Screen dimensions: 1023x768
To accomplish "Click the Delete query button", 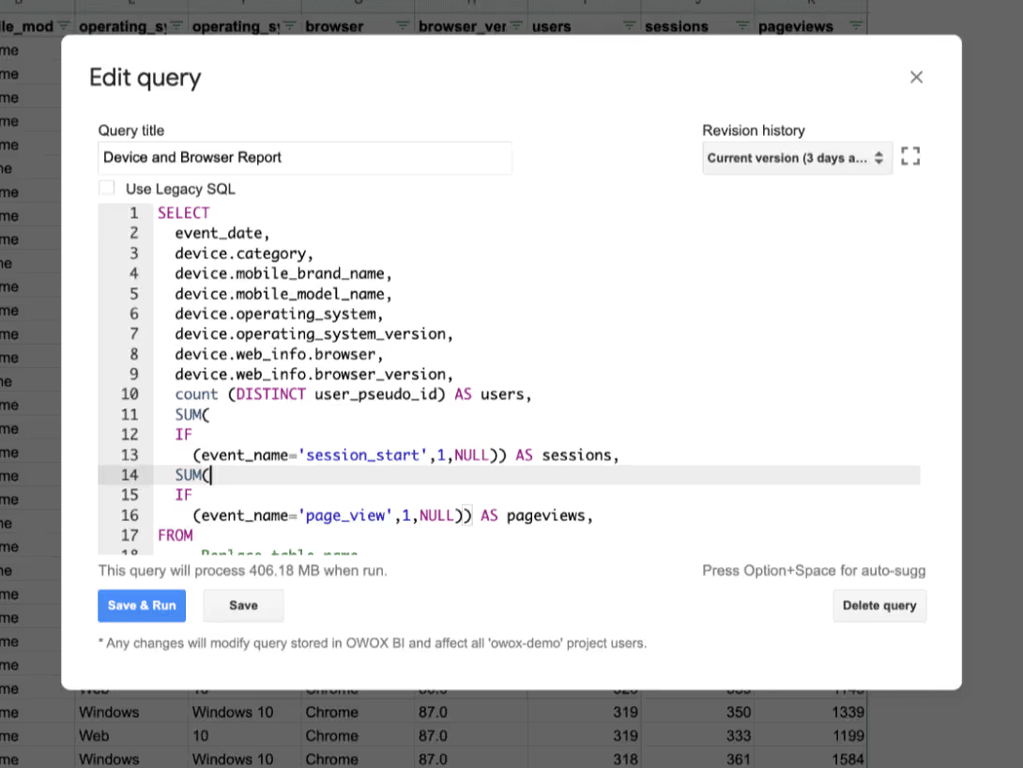I will pyautogui.click(x=879, y=606).
